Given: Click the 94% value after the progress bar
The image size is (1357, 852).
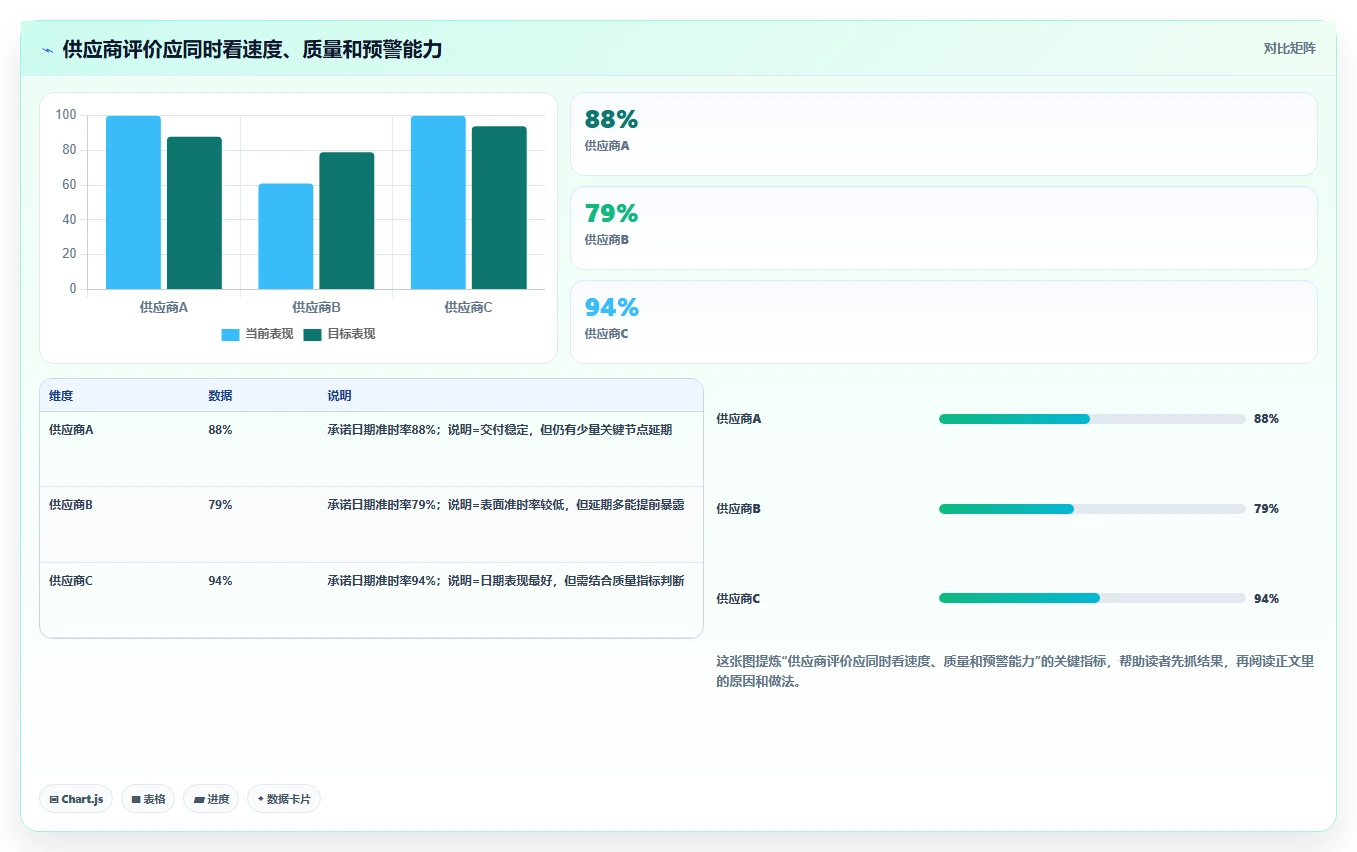Looking at the screenshot, I should (1266, 599).
